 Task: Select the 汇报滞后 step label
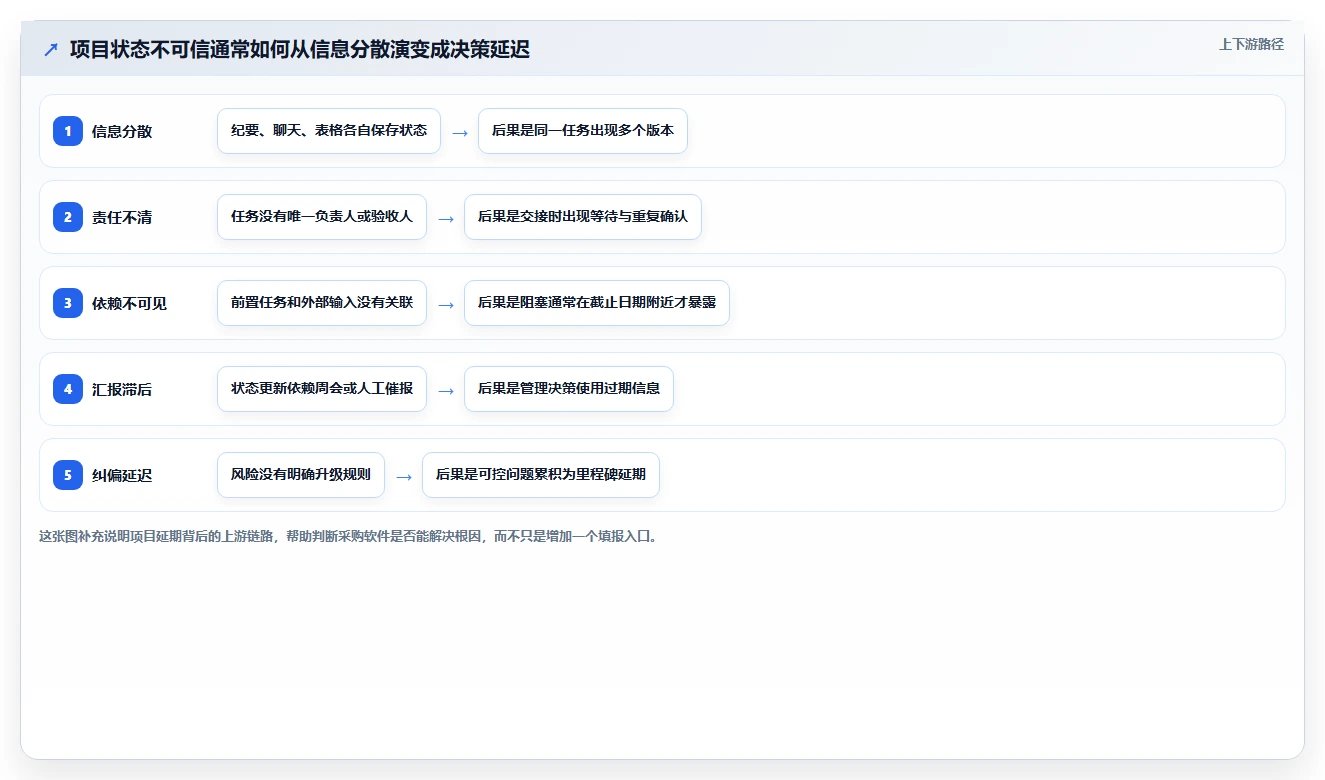coord(122,389)
